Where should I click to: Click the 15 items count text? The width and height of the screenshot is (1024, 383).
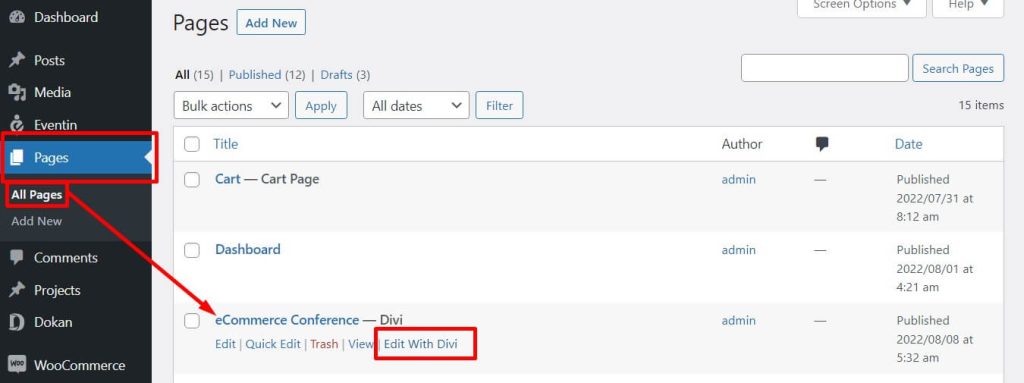(x=981, y=105)
